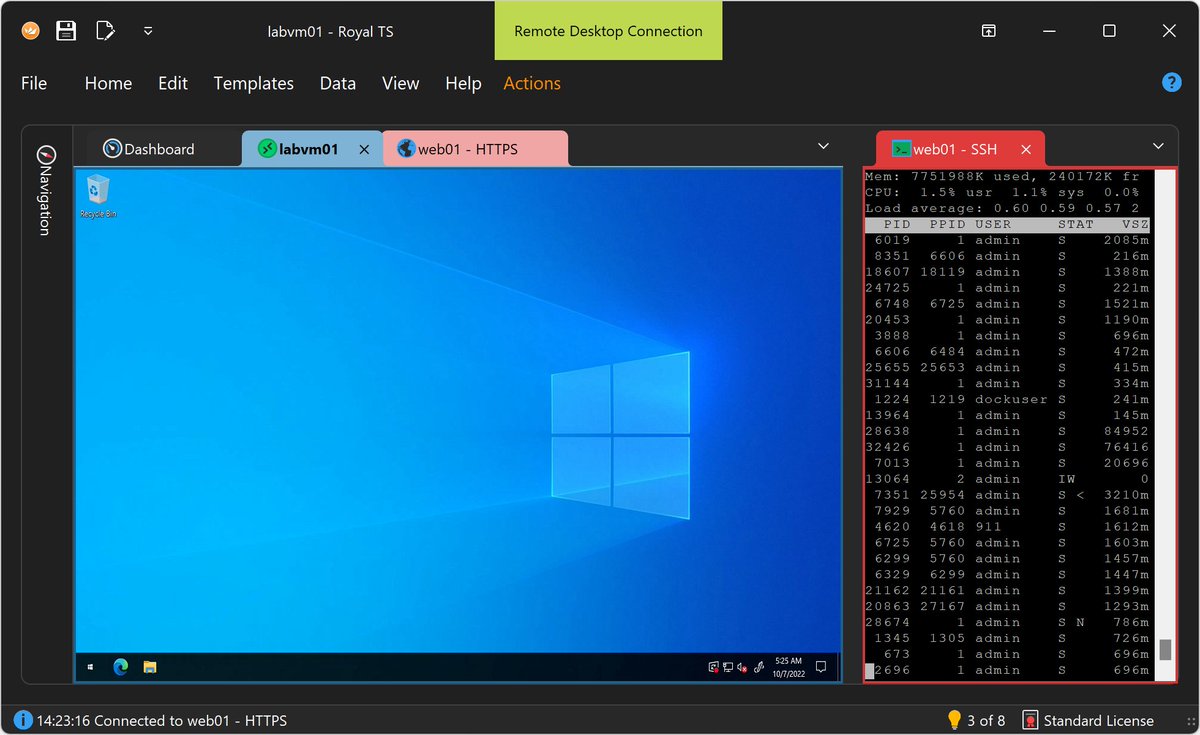Click the edit document icon in title bar

(105, 31)
